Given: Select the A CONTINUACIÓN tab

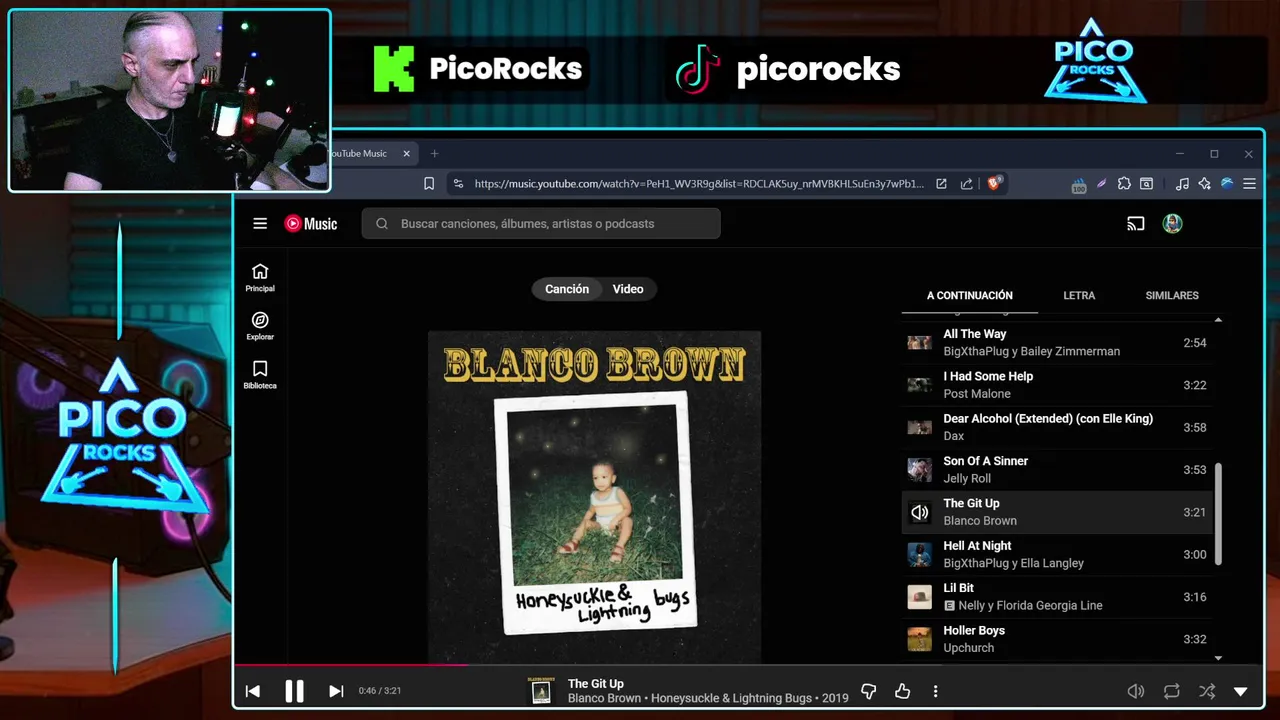Looking at the screenshot, I should click(969, 295).
